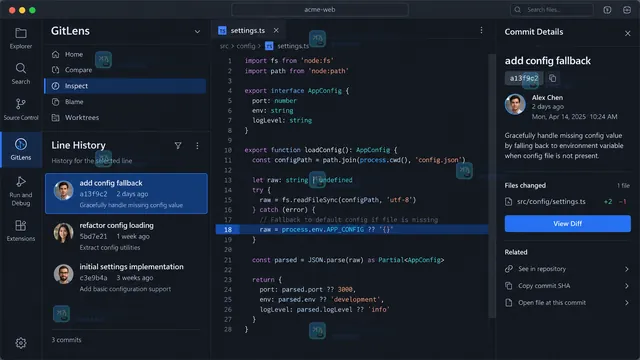Screen dimensions: 640x360
Task: Filter the Line History list
Action: pyautogui.click(x=178, y=145)
